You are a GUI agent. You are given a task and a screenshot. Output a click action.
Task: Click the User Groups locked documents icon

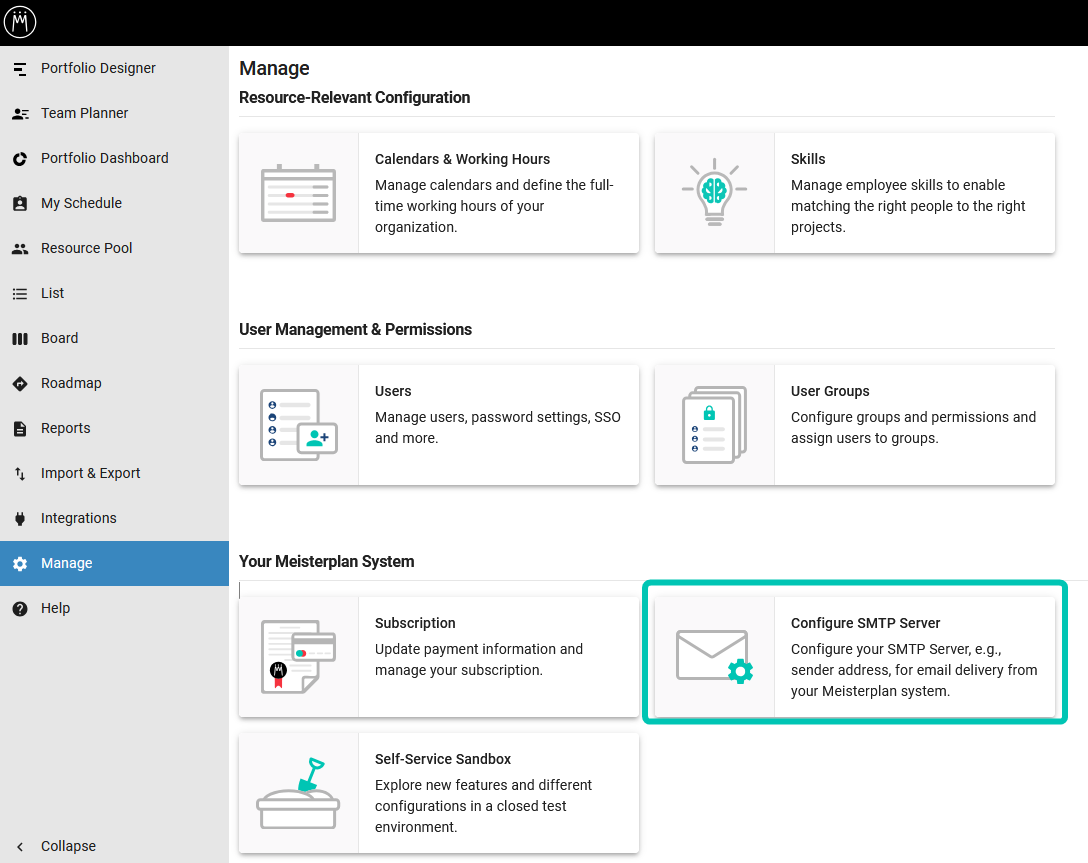coord(714,425)
